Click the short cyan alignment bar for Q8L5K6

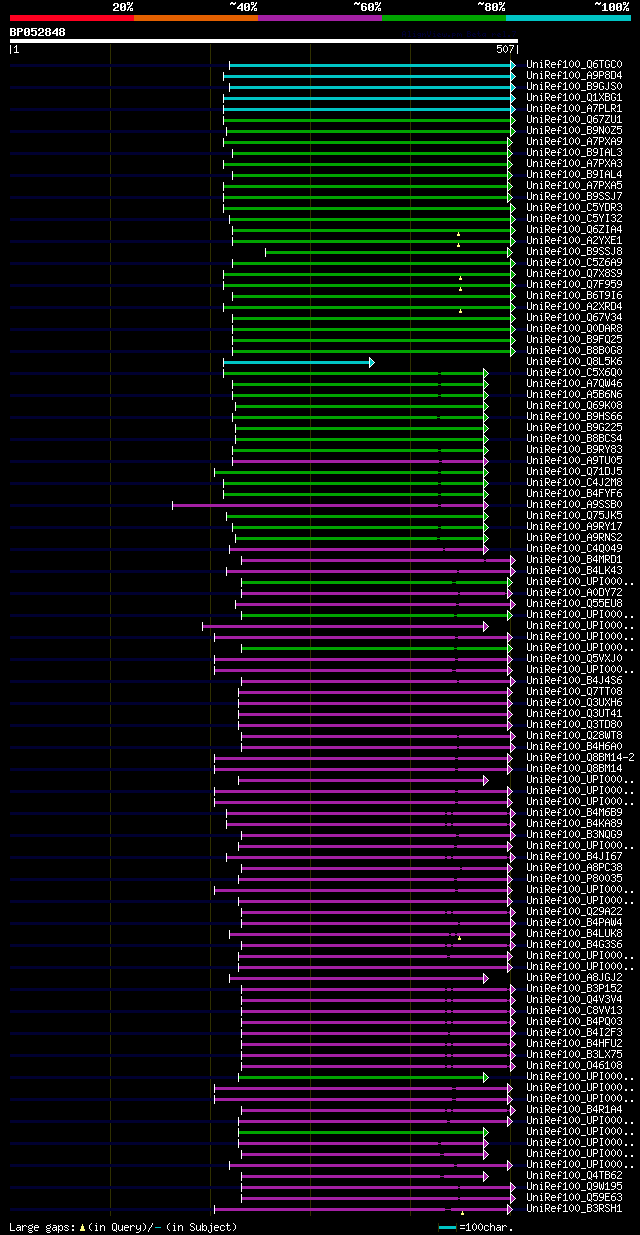point(298,362)
